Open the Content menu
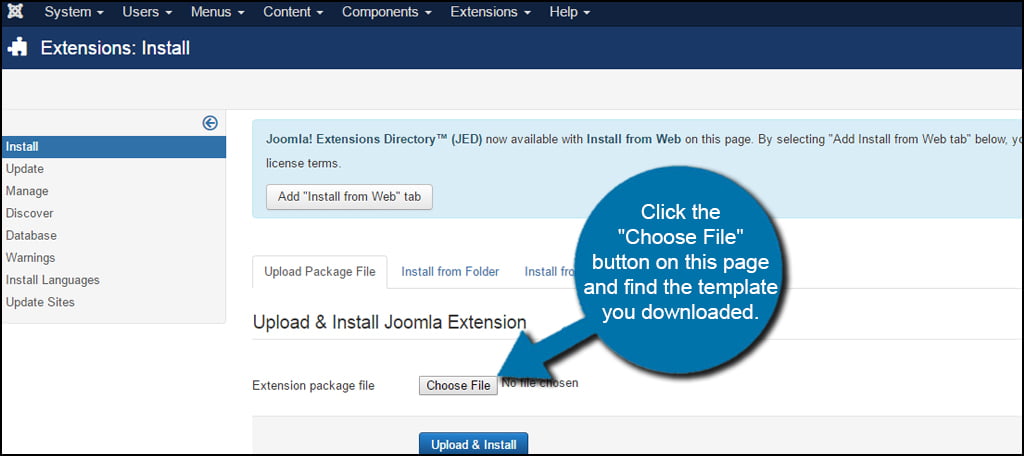The height and width of the screenshot is (456, 1024). click(293, 12)
